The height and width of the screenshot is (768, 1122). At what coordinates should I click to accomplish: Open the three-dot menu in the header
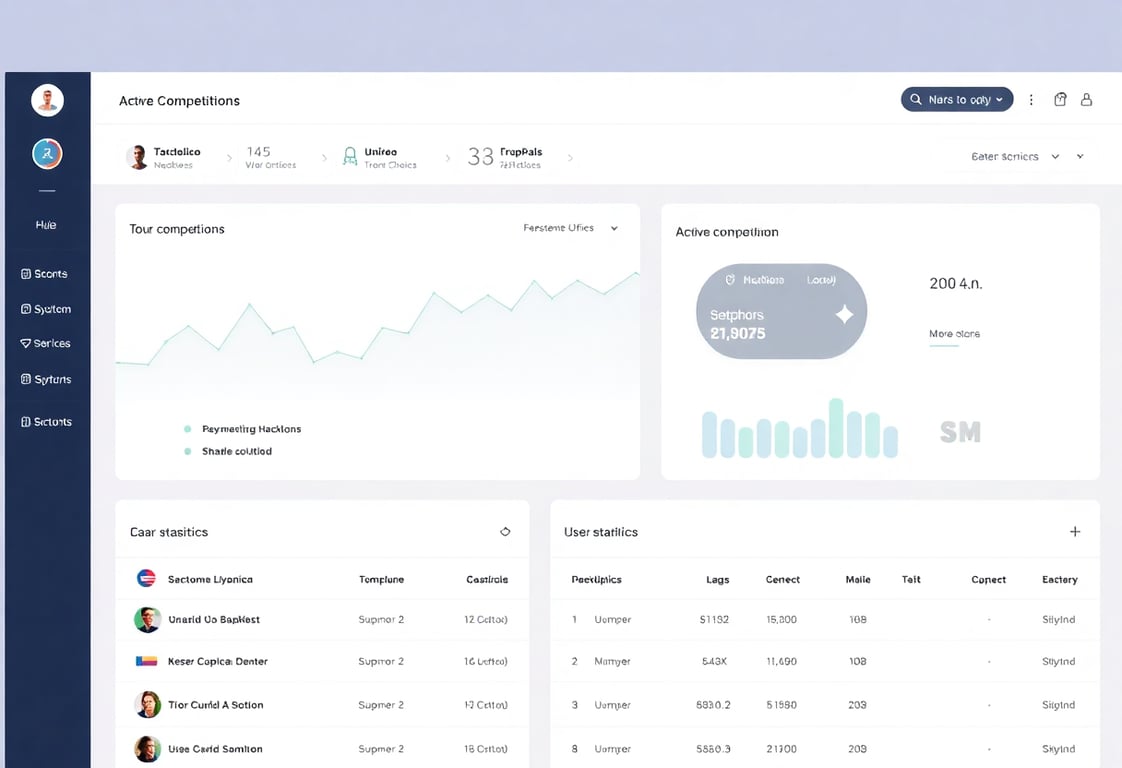tap(1031, 99)
